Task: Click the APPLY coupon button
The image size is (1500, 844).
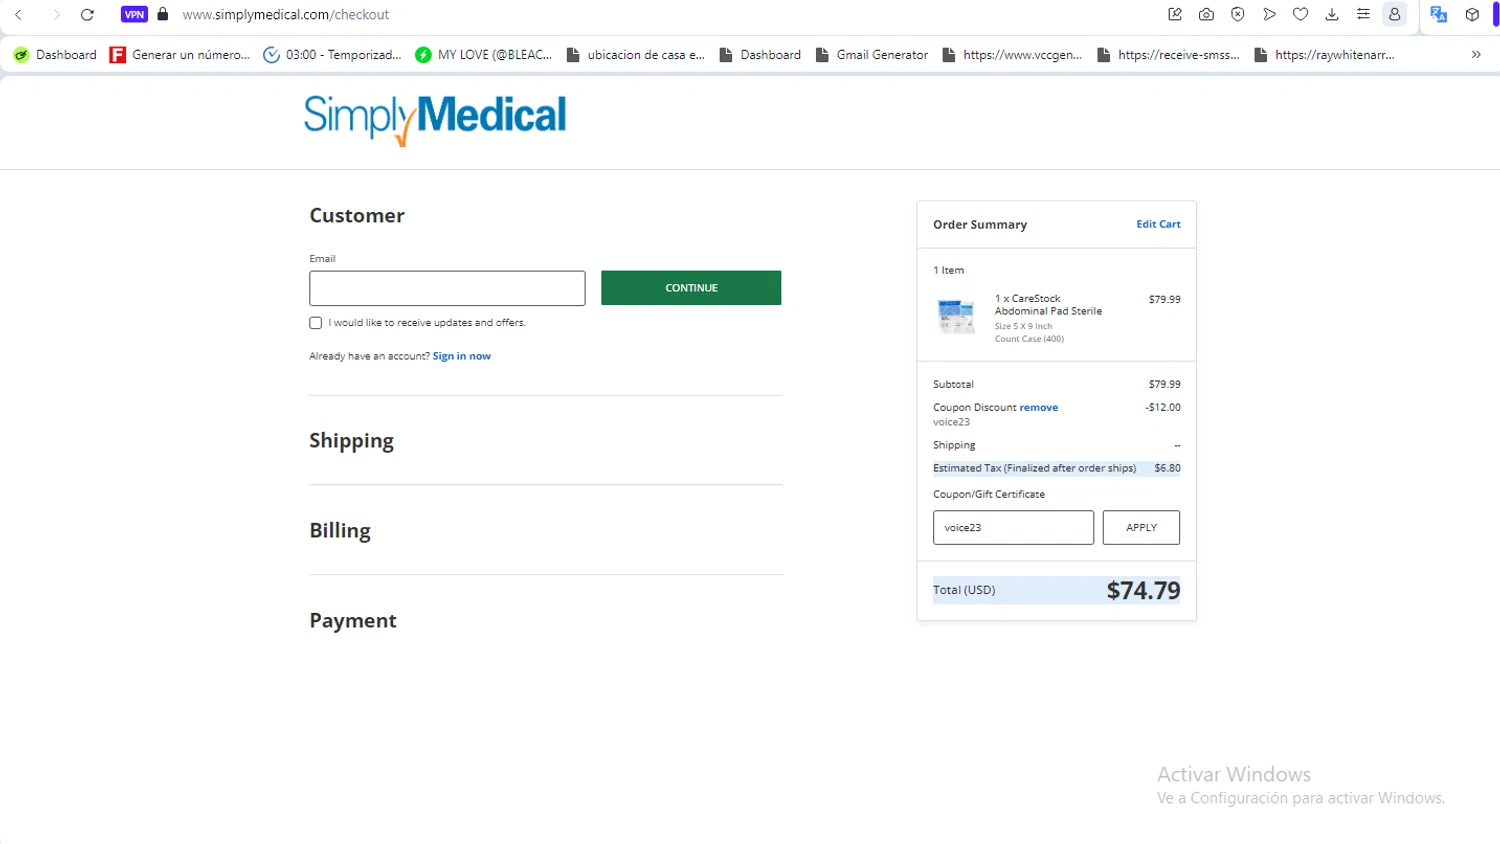Action: pos(1141,528)
